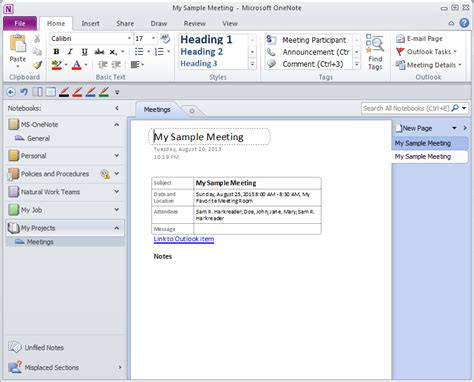Select the green pen in quick access toolbar
The height and width of the screenshot is (382, 474).
(x=104, y=92)
